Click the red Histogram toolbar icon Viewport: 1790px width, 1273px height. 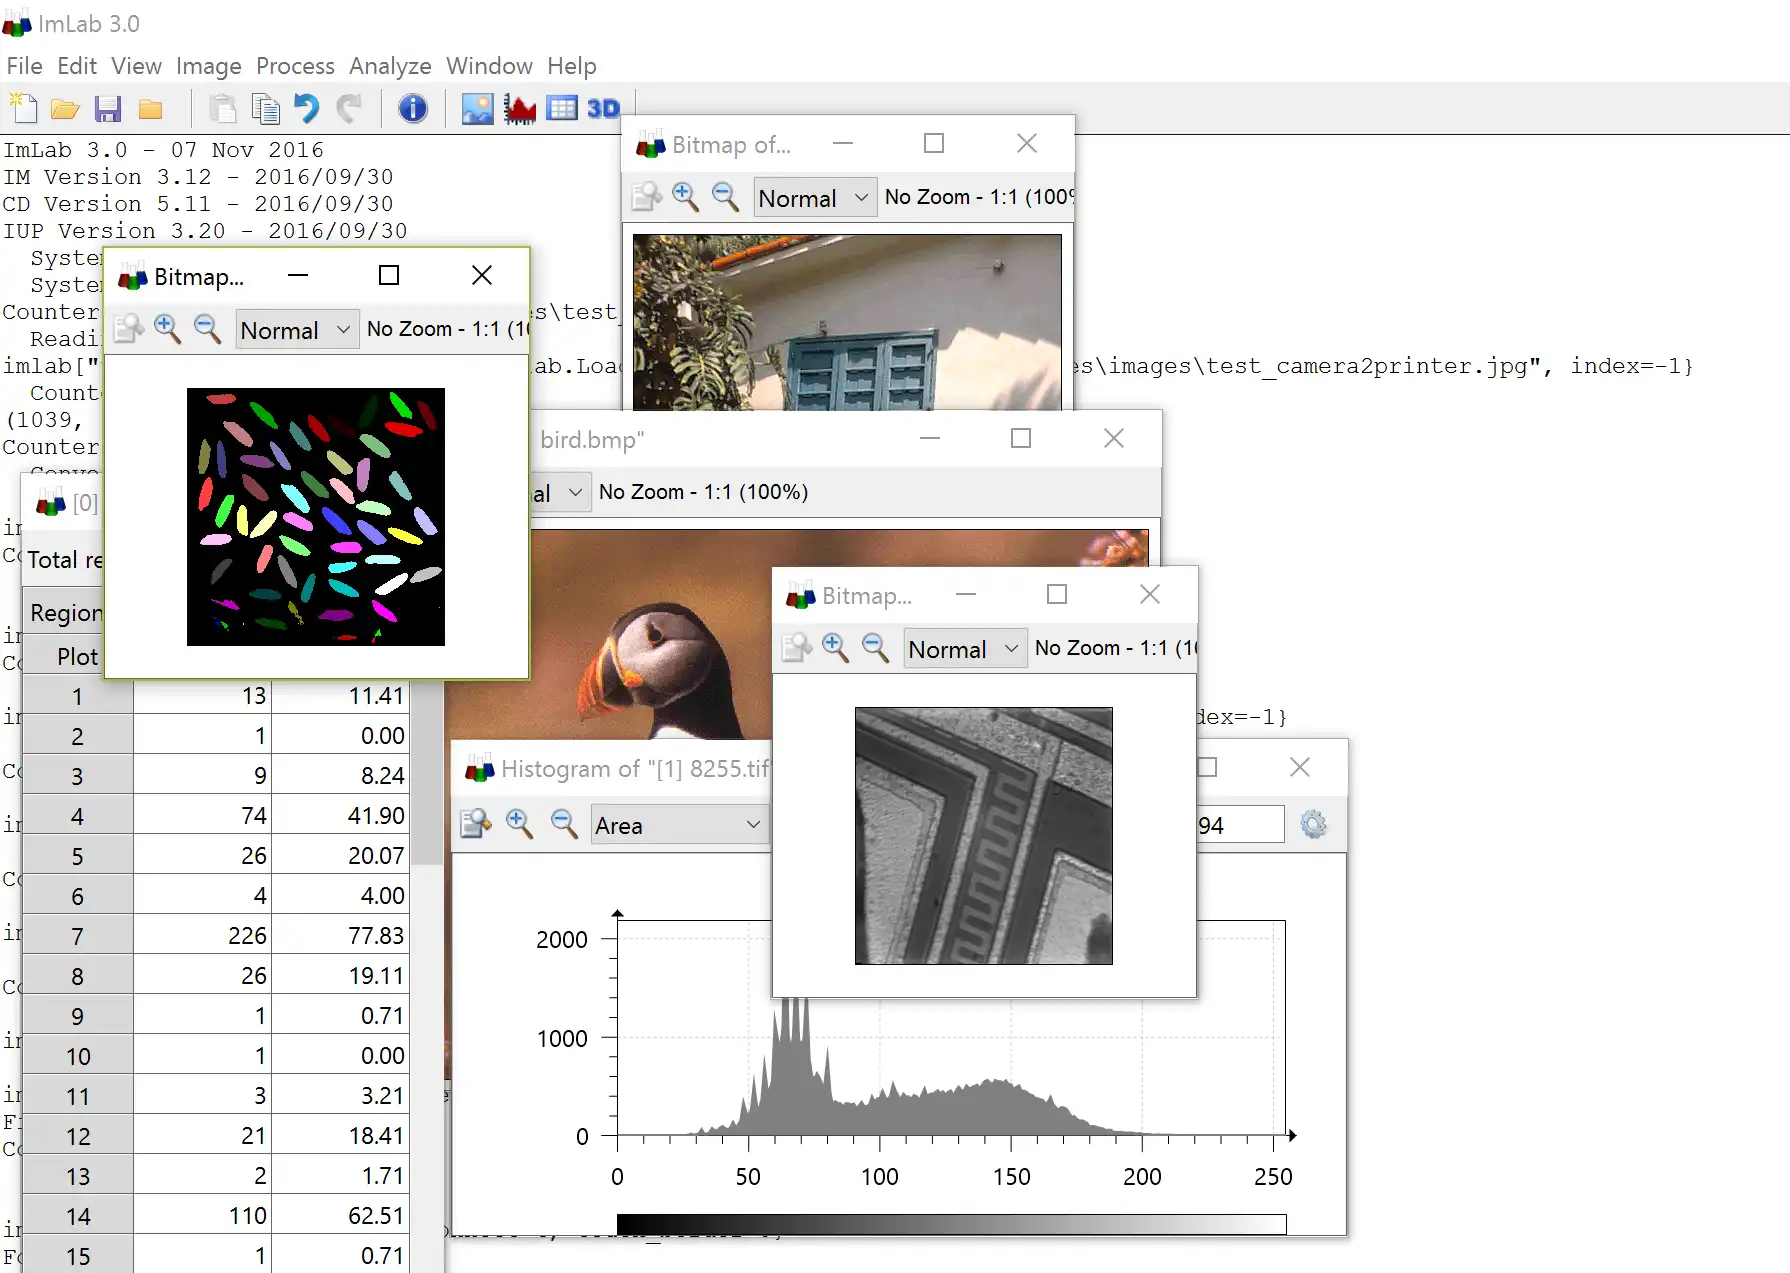pyautogui.click(x=520, y=108)
